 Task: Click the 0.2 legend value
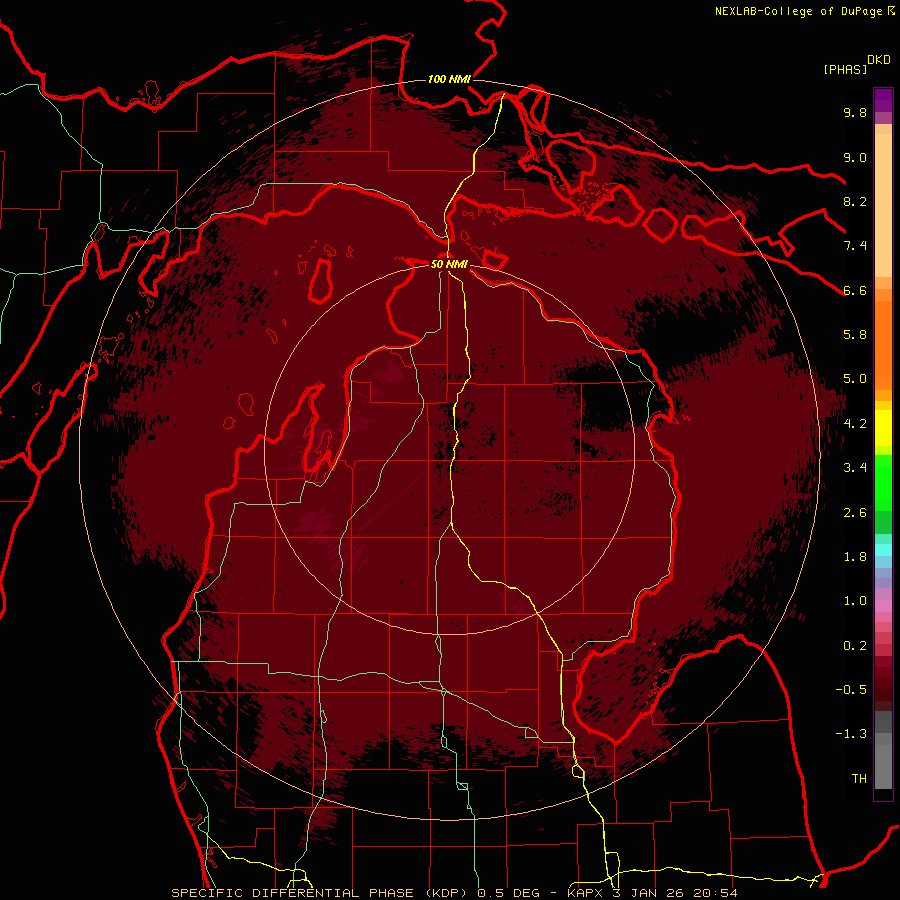tap(855, 645)
